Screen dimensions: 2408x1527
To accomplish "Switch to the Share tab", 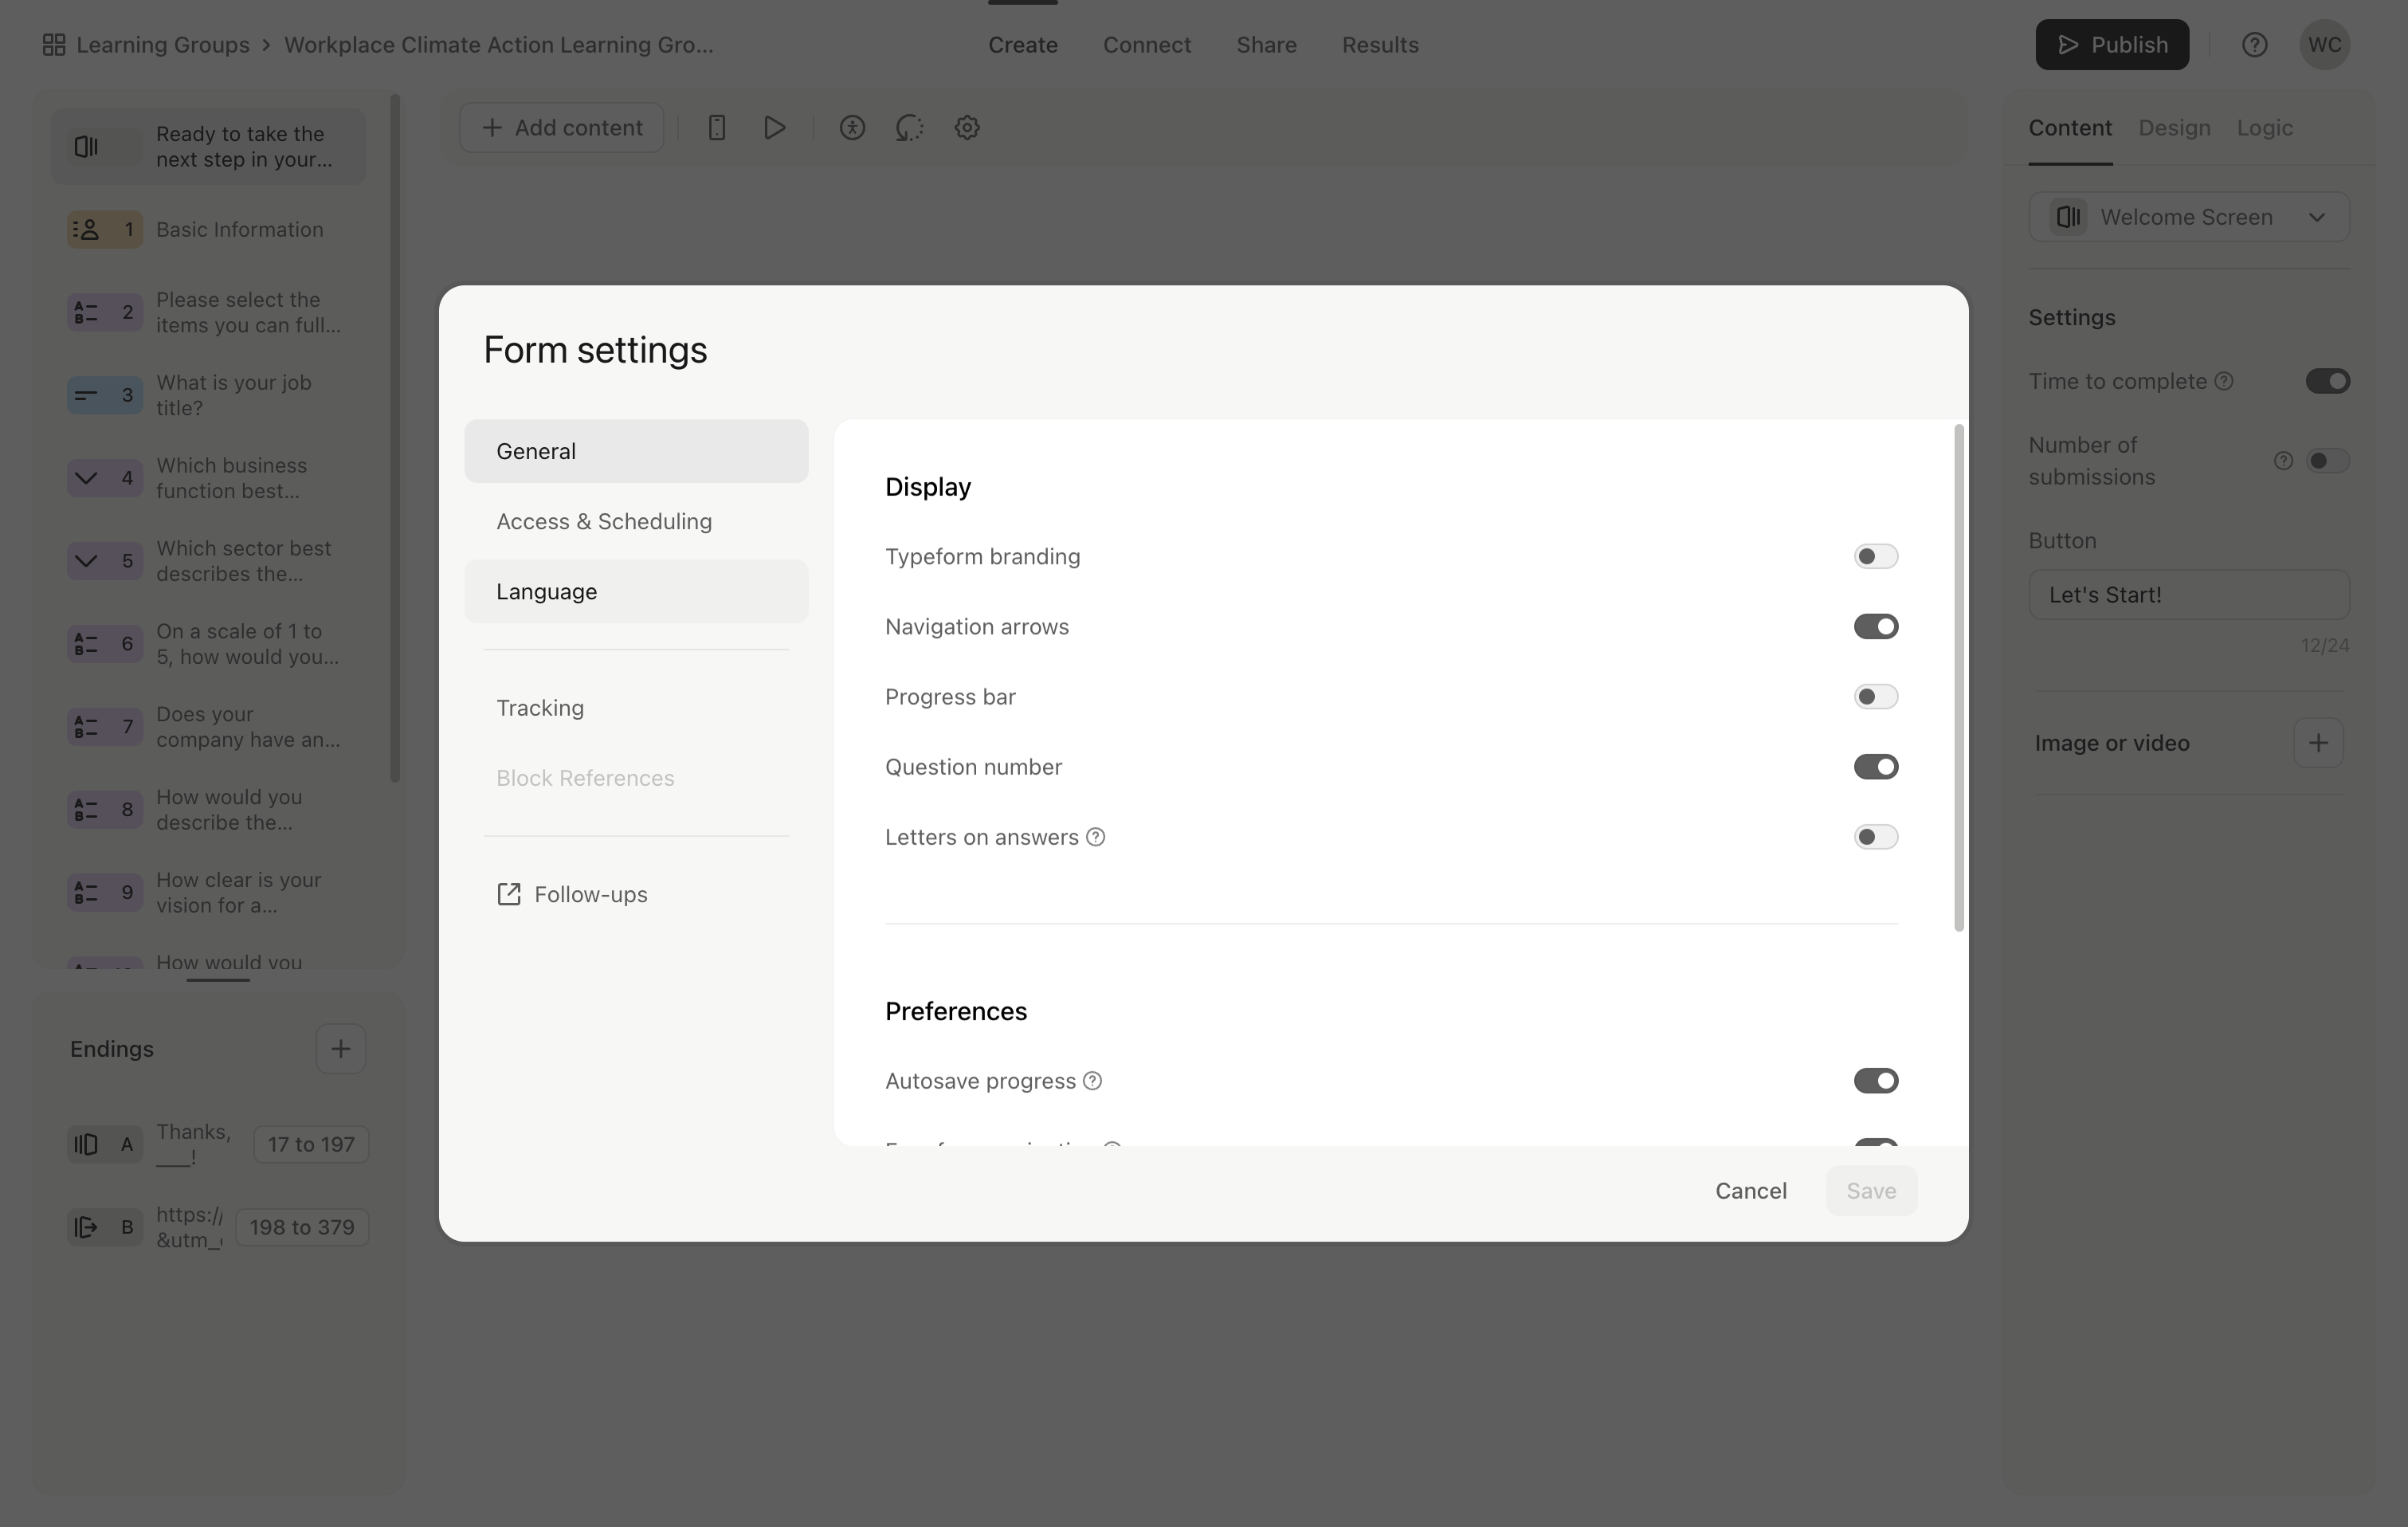I will tap(1266, 45).
